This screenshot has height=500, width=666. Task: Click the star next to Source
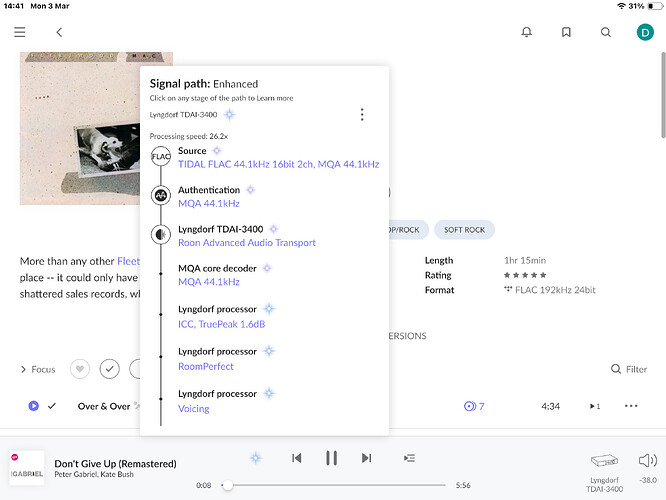click(217, 151)
